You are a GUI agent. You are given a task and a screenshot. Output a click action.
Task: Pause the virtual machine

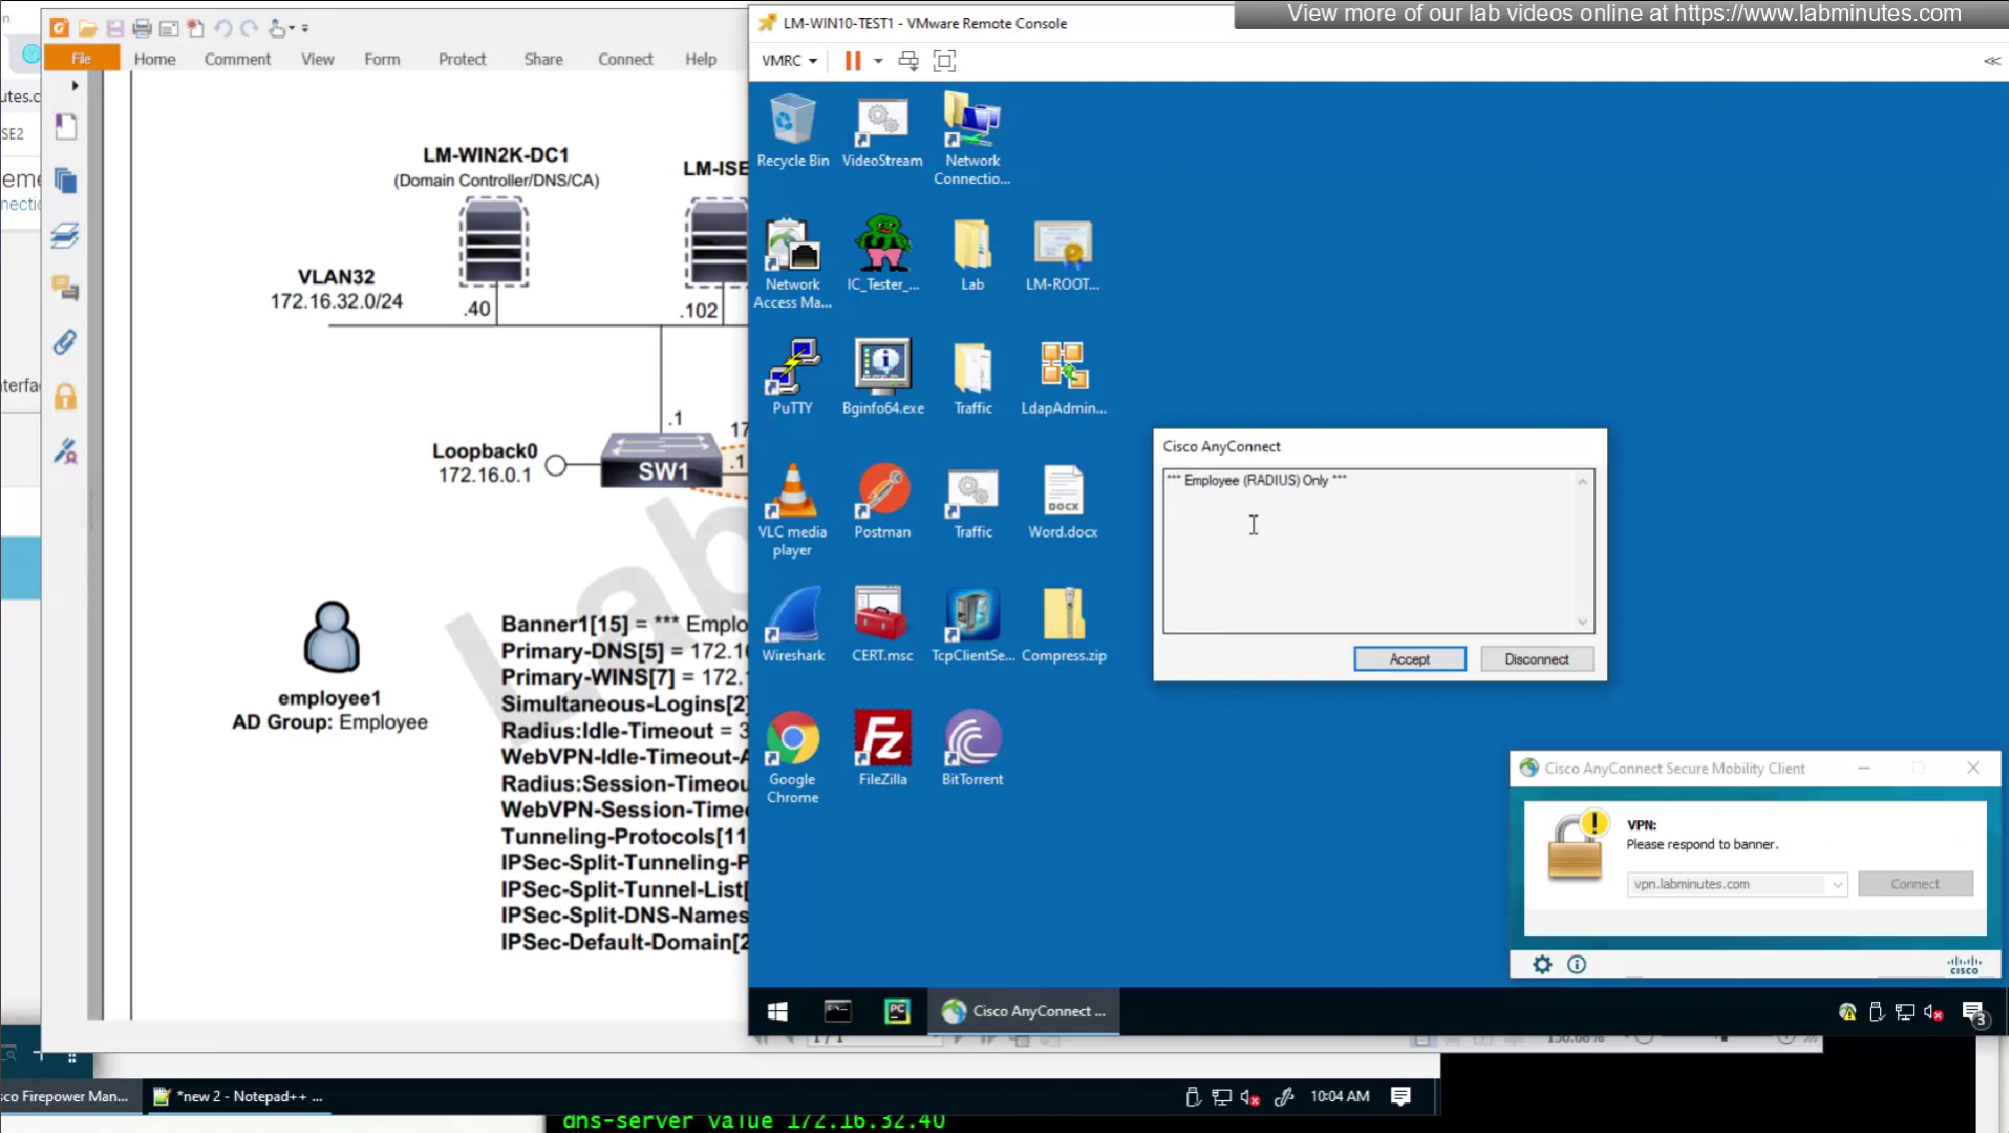click(852, 61)
